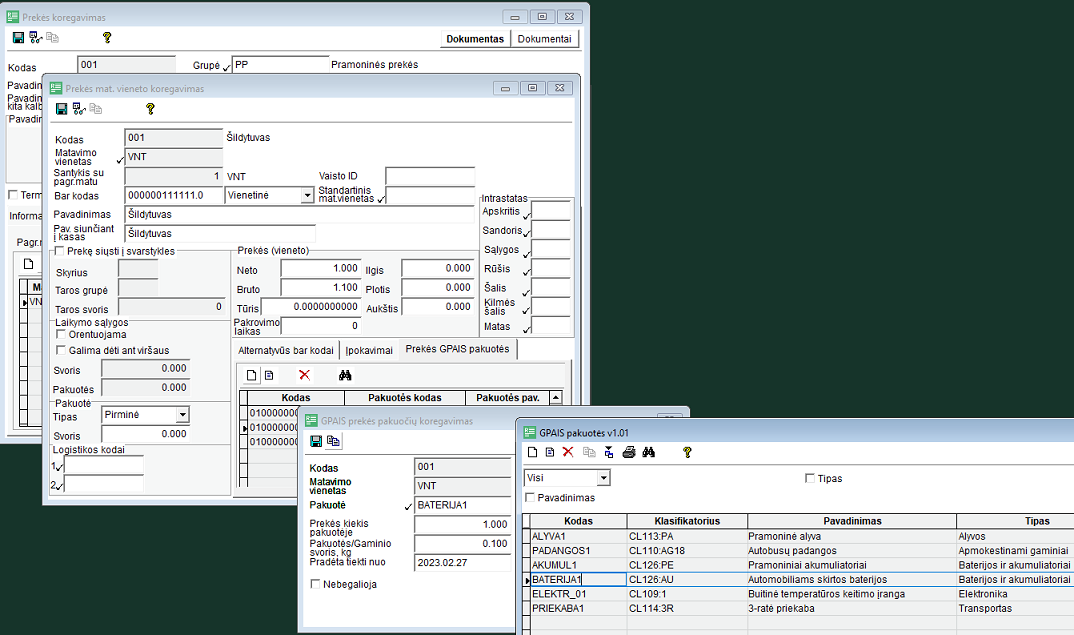This screenshot has height=635, width=1074.
Task: Click the help question mark icon in Prekės koregavimas
Action: 107,38
